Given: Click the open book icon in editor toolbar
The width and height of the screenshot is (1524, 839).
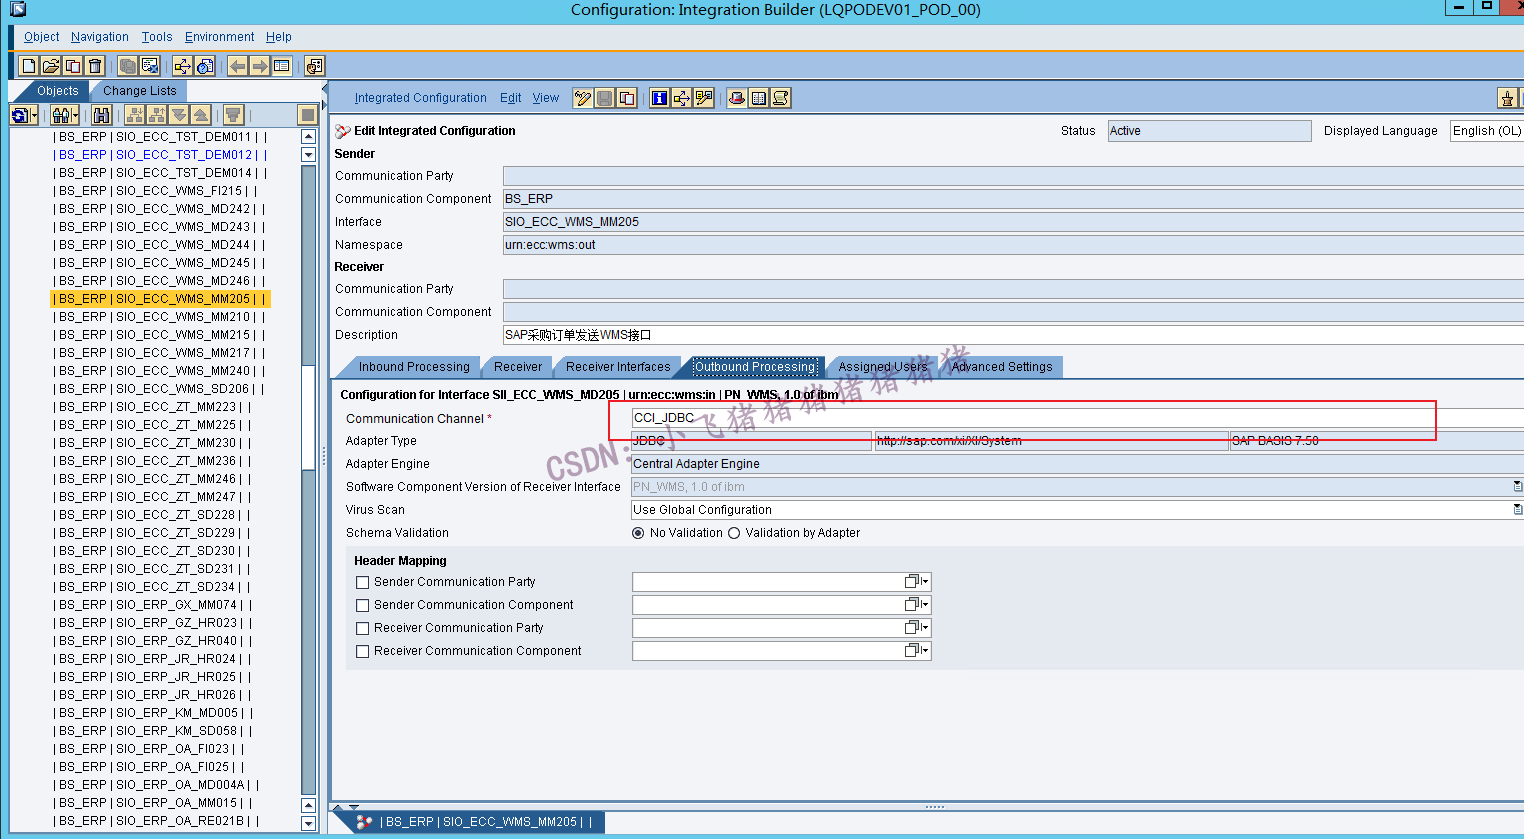Looking at the screenshot, I should point(759,98).
